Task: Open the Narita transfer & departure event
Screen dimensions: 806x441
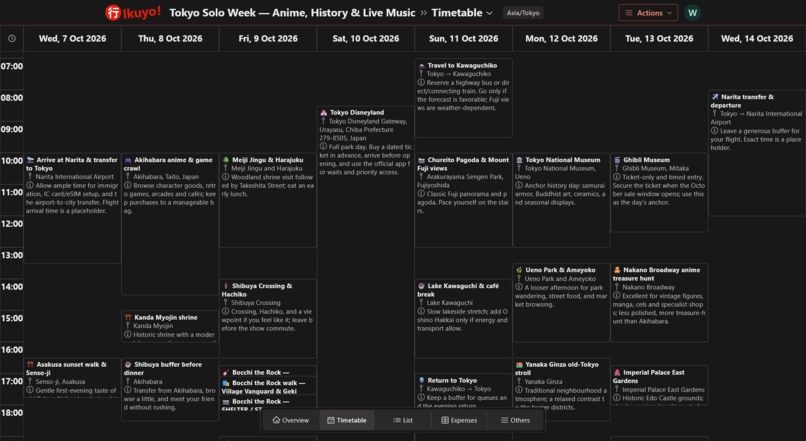Action: 757,153
